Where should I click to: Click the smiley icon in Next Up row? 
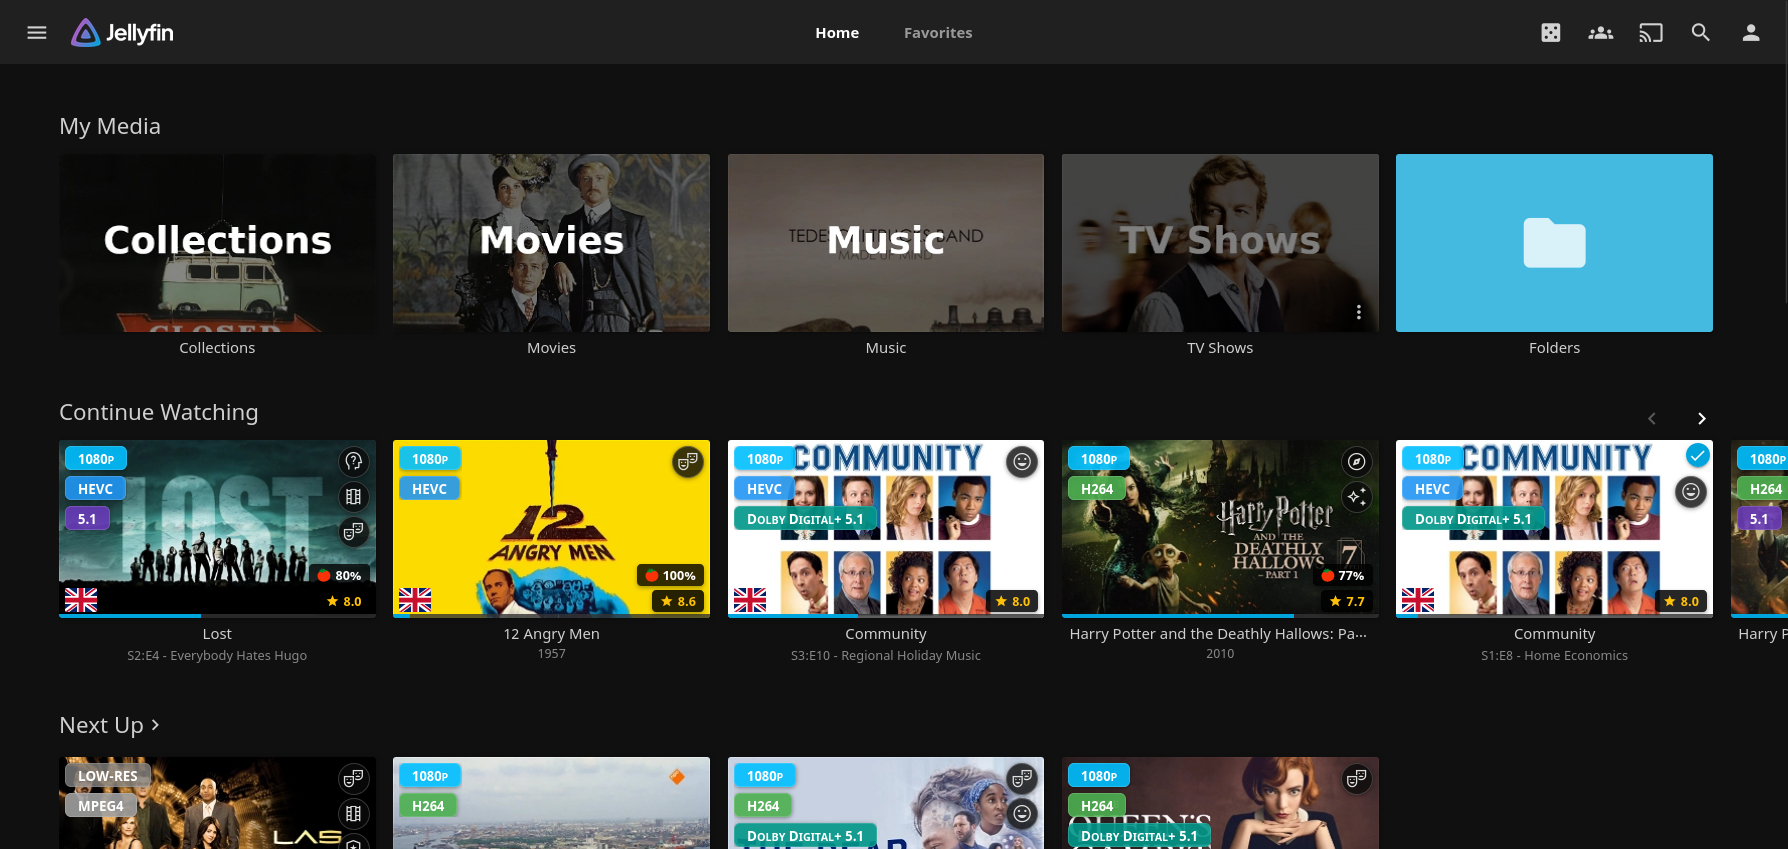[1022, 814]
